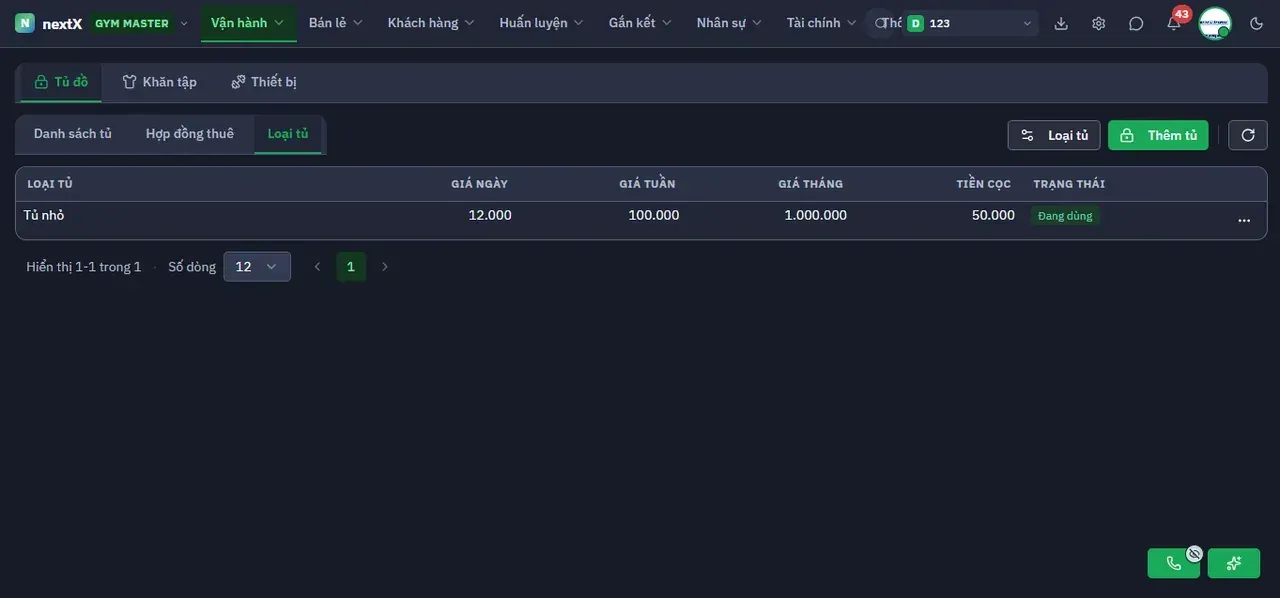Image resolution: width=1280 pixels, height=598 pixels.
Task: Open the Gắn kết menu
Action: 641,23
